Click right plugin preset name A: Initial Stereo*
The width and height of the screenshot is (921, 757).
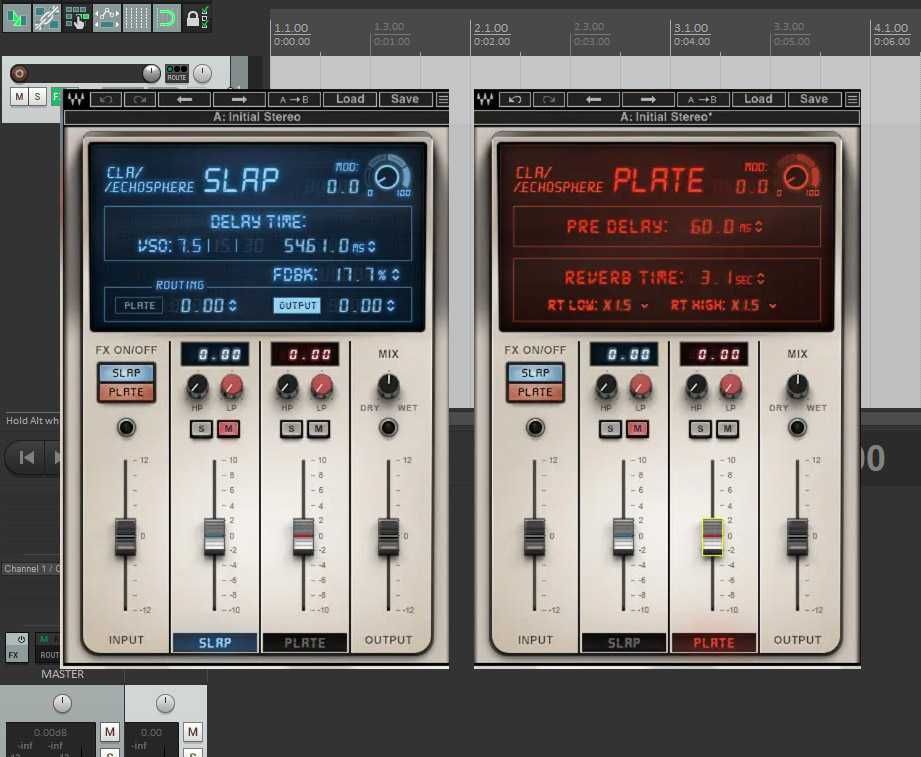pyautogui.click(x=667, y=117)
